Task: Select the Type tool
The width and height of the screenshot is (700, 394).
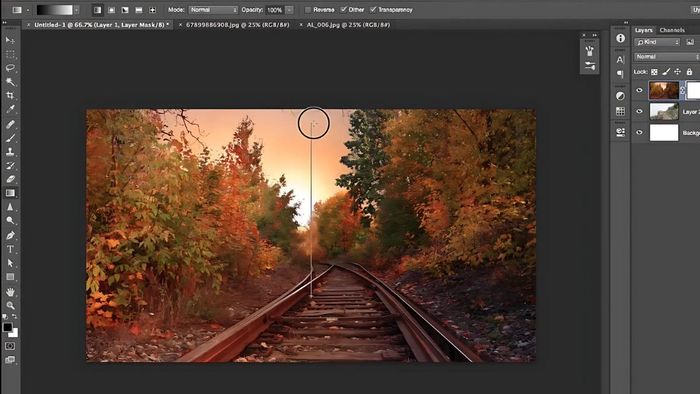Action: (10, 249)
